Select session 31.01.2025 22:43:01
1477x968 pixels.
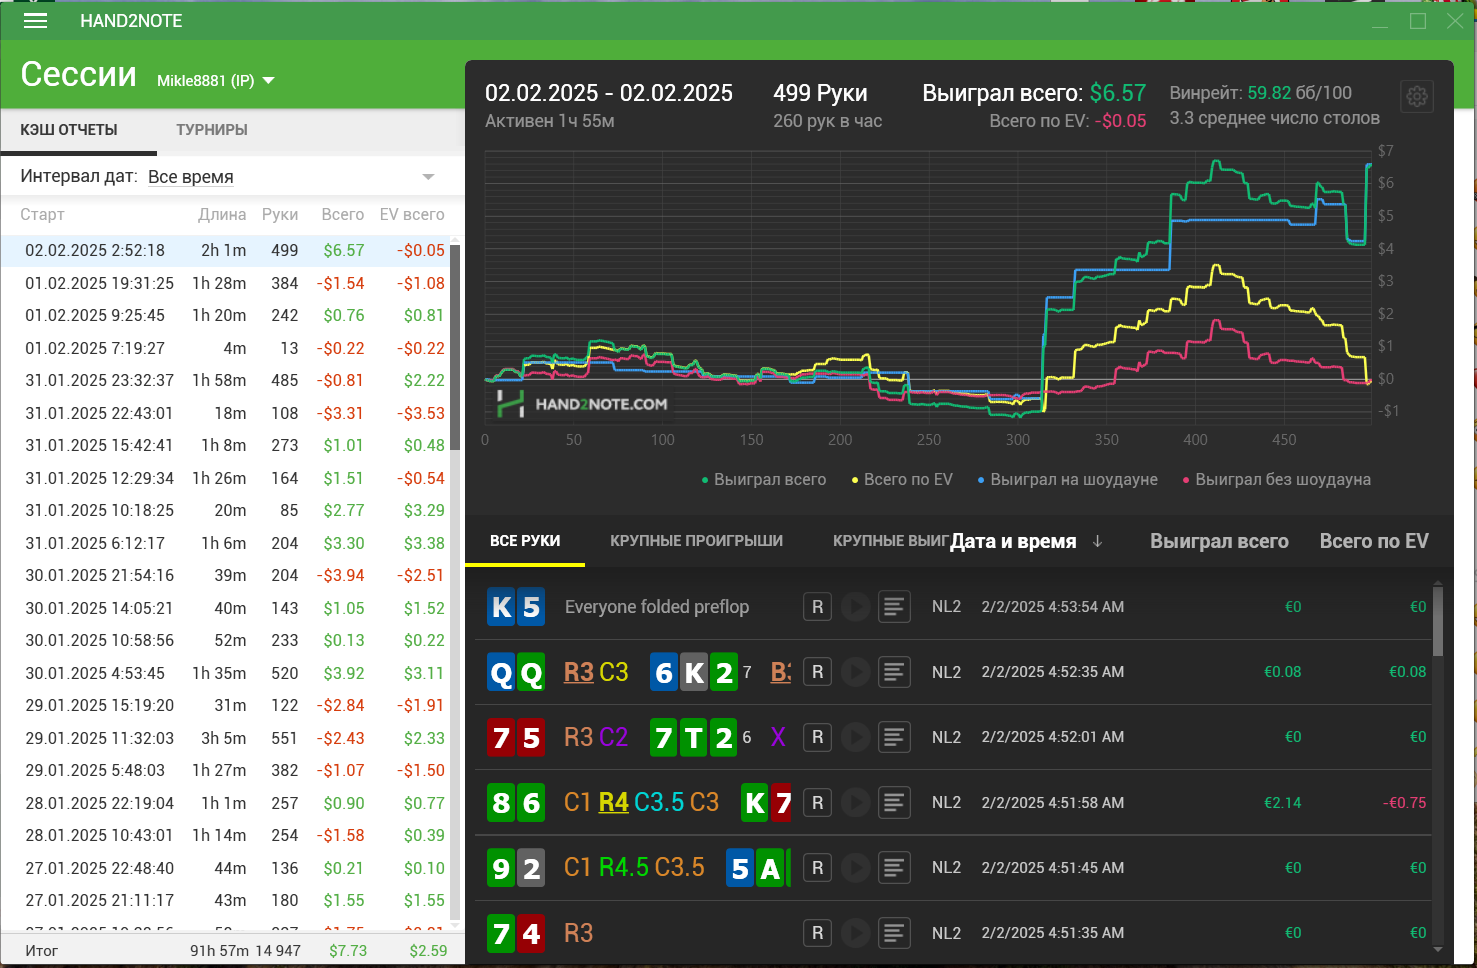225,413
